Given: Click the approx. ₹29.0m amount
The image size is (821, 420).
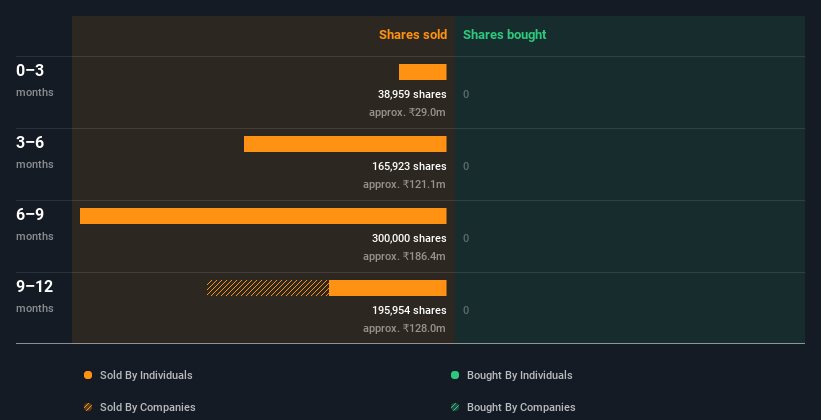Looking at the screenshot, I should pyautogui.click(x=407, y=112).
